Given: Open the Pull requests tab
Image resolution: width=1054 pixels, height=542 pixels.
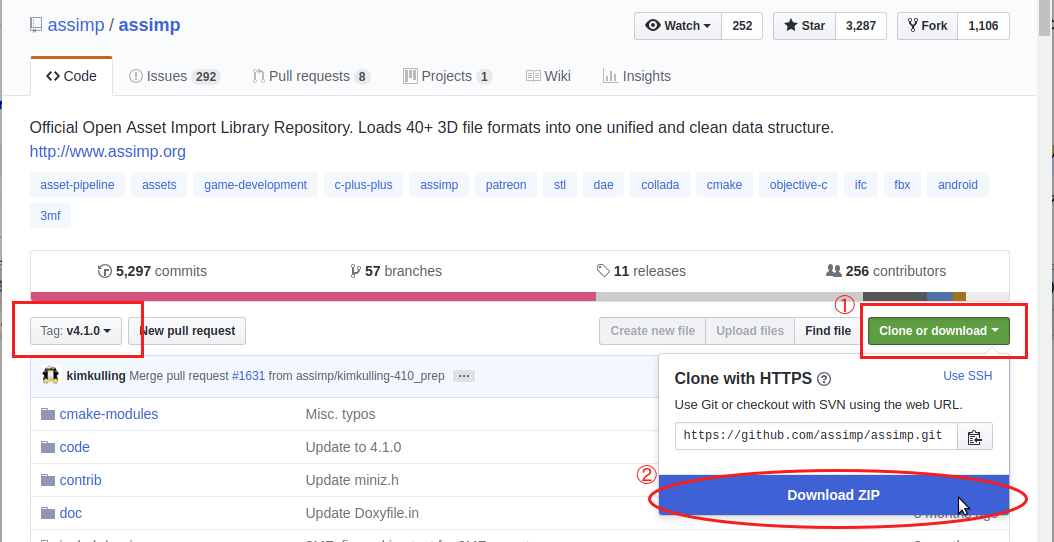Looking at the screenshot, I should 310,76.
